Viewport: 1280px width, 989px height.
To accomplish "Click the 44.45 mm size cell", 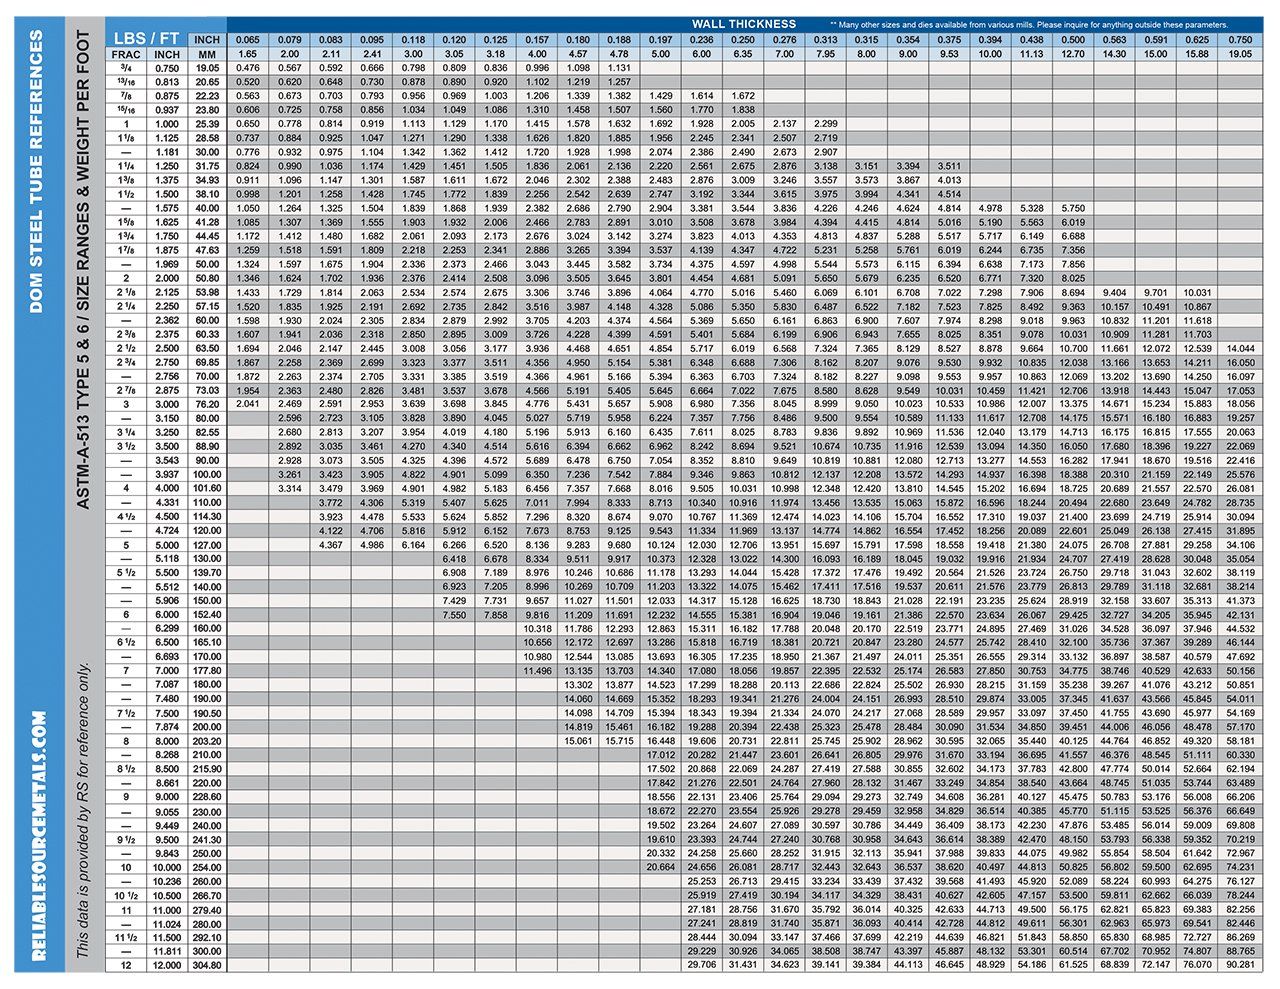I will point(207,236).
